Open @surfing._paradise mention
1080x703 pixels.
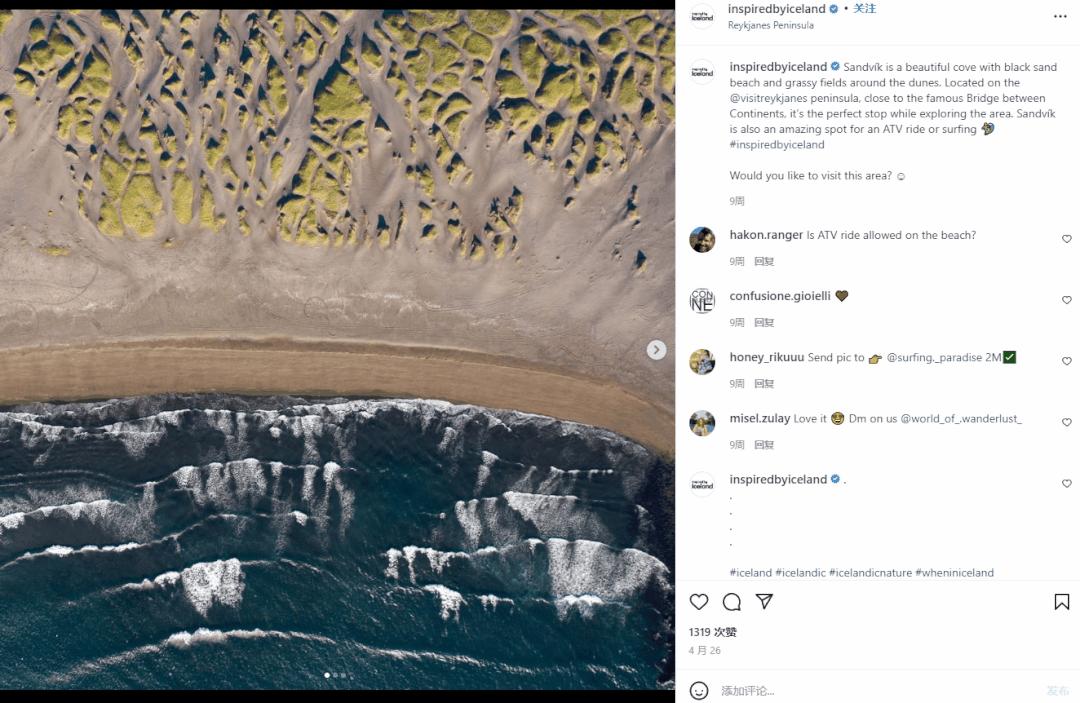coord(934,357)
